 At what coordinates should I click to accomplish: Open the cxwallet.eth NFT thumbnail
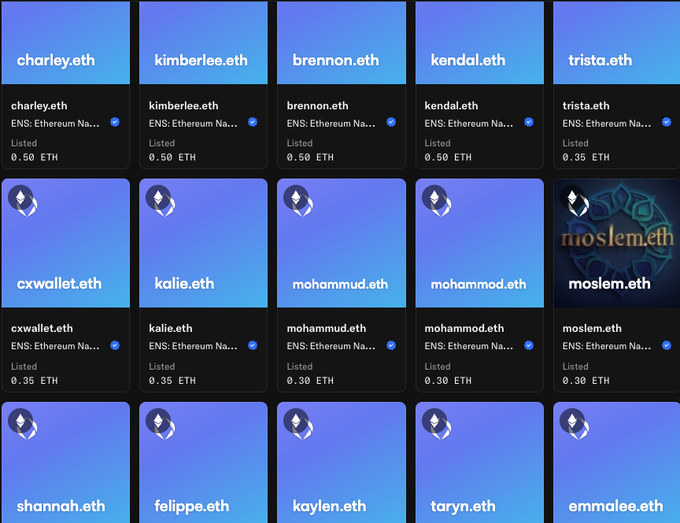pos(66,243)
